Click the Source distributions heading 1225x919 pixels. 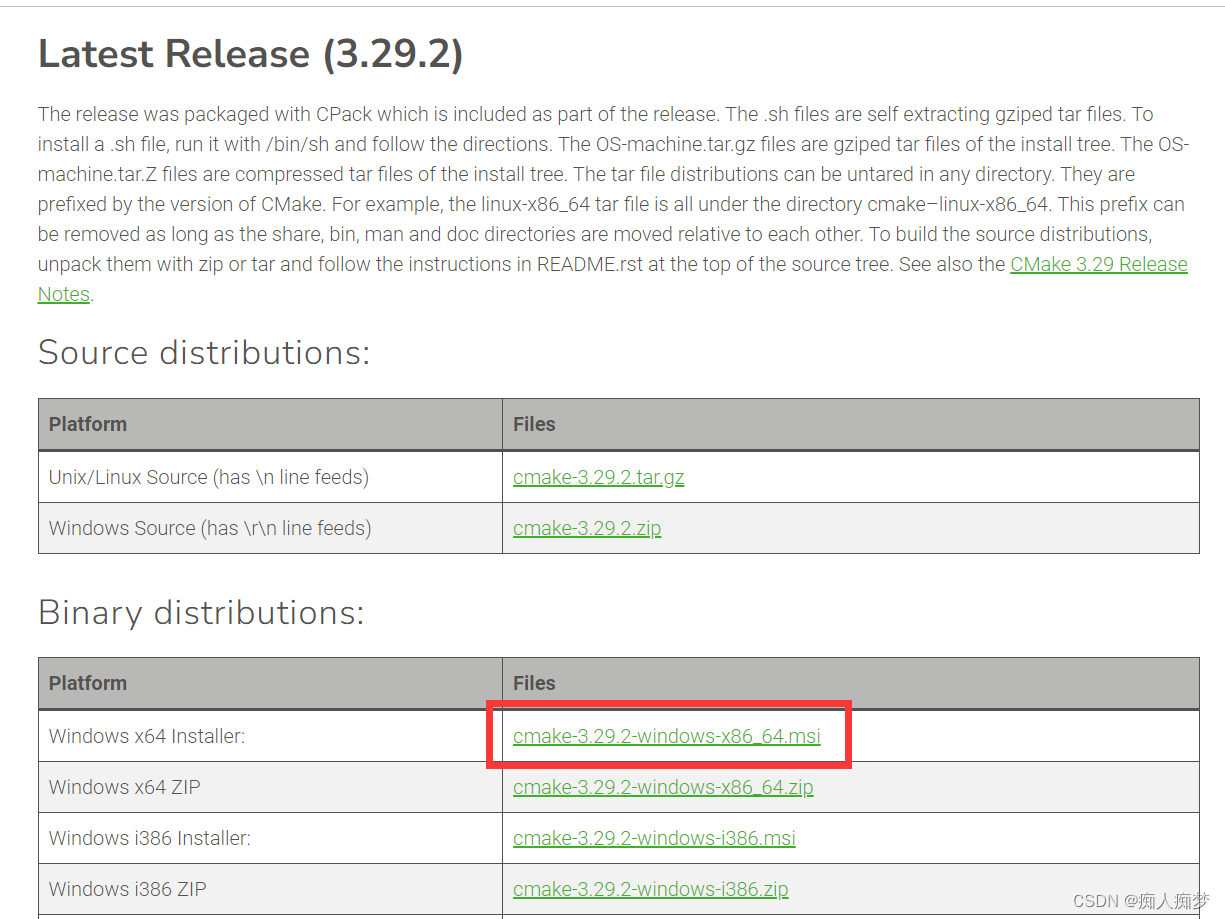coord(204,352)
